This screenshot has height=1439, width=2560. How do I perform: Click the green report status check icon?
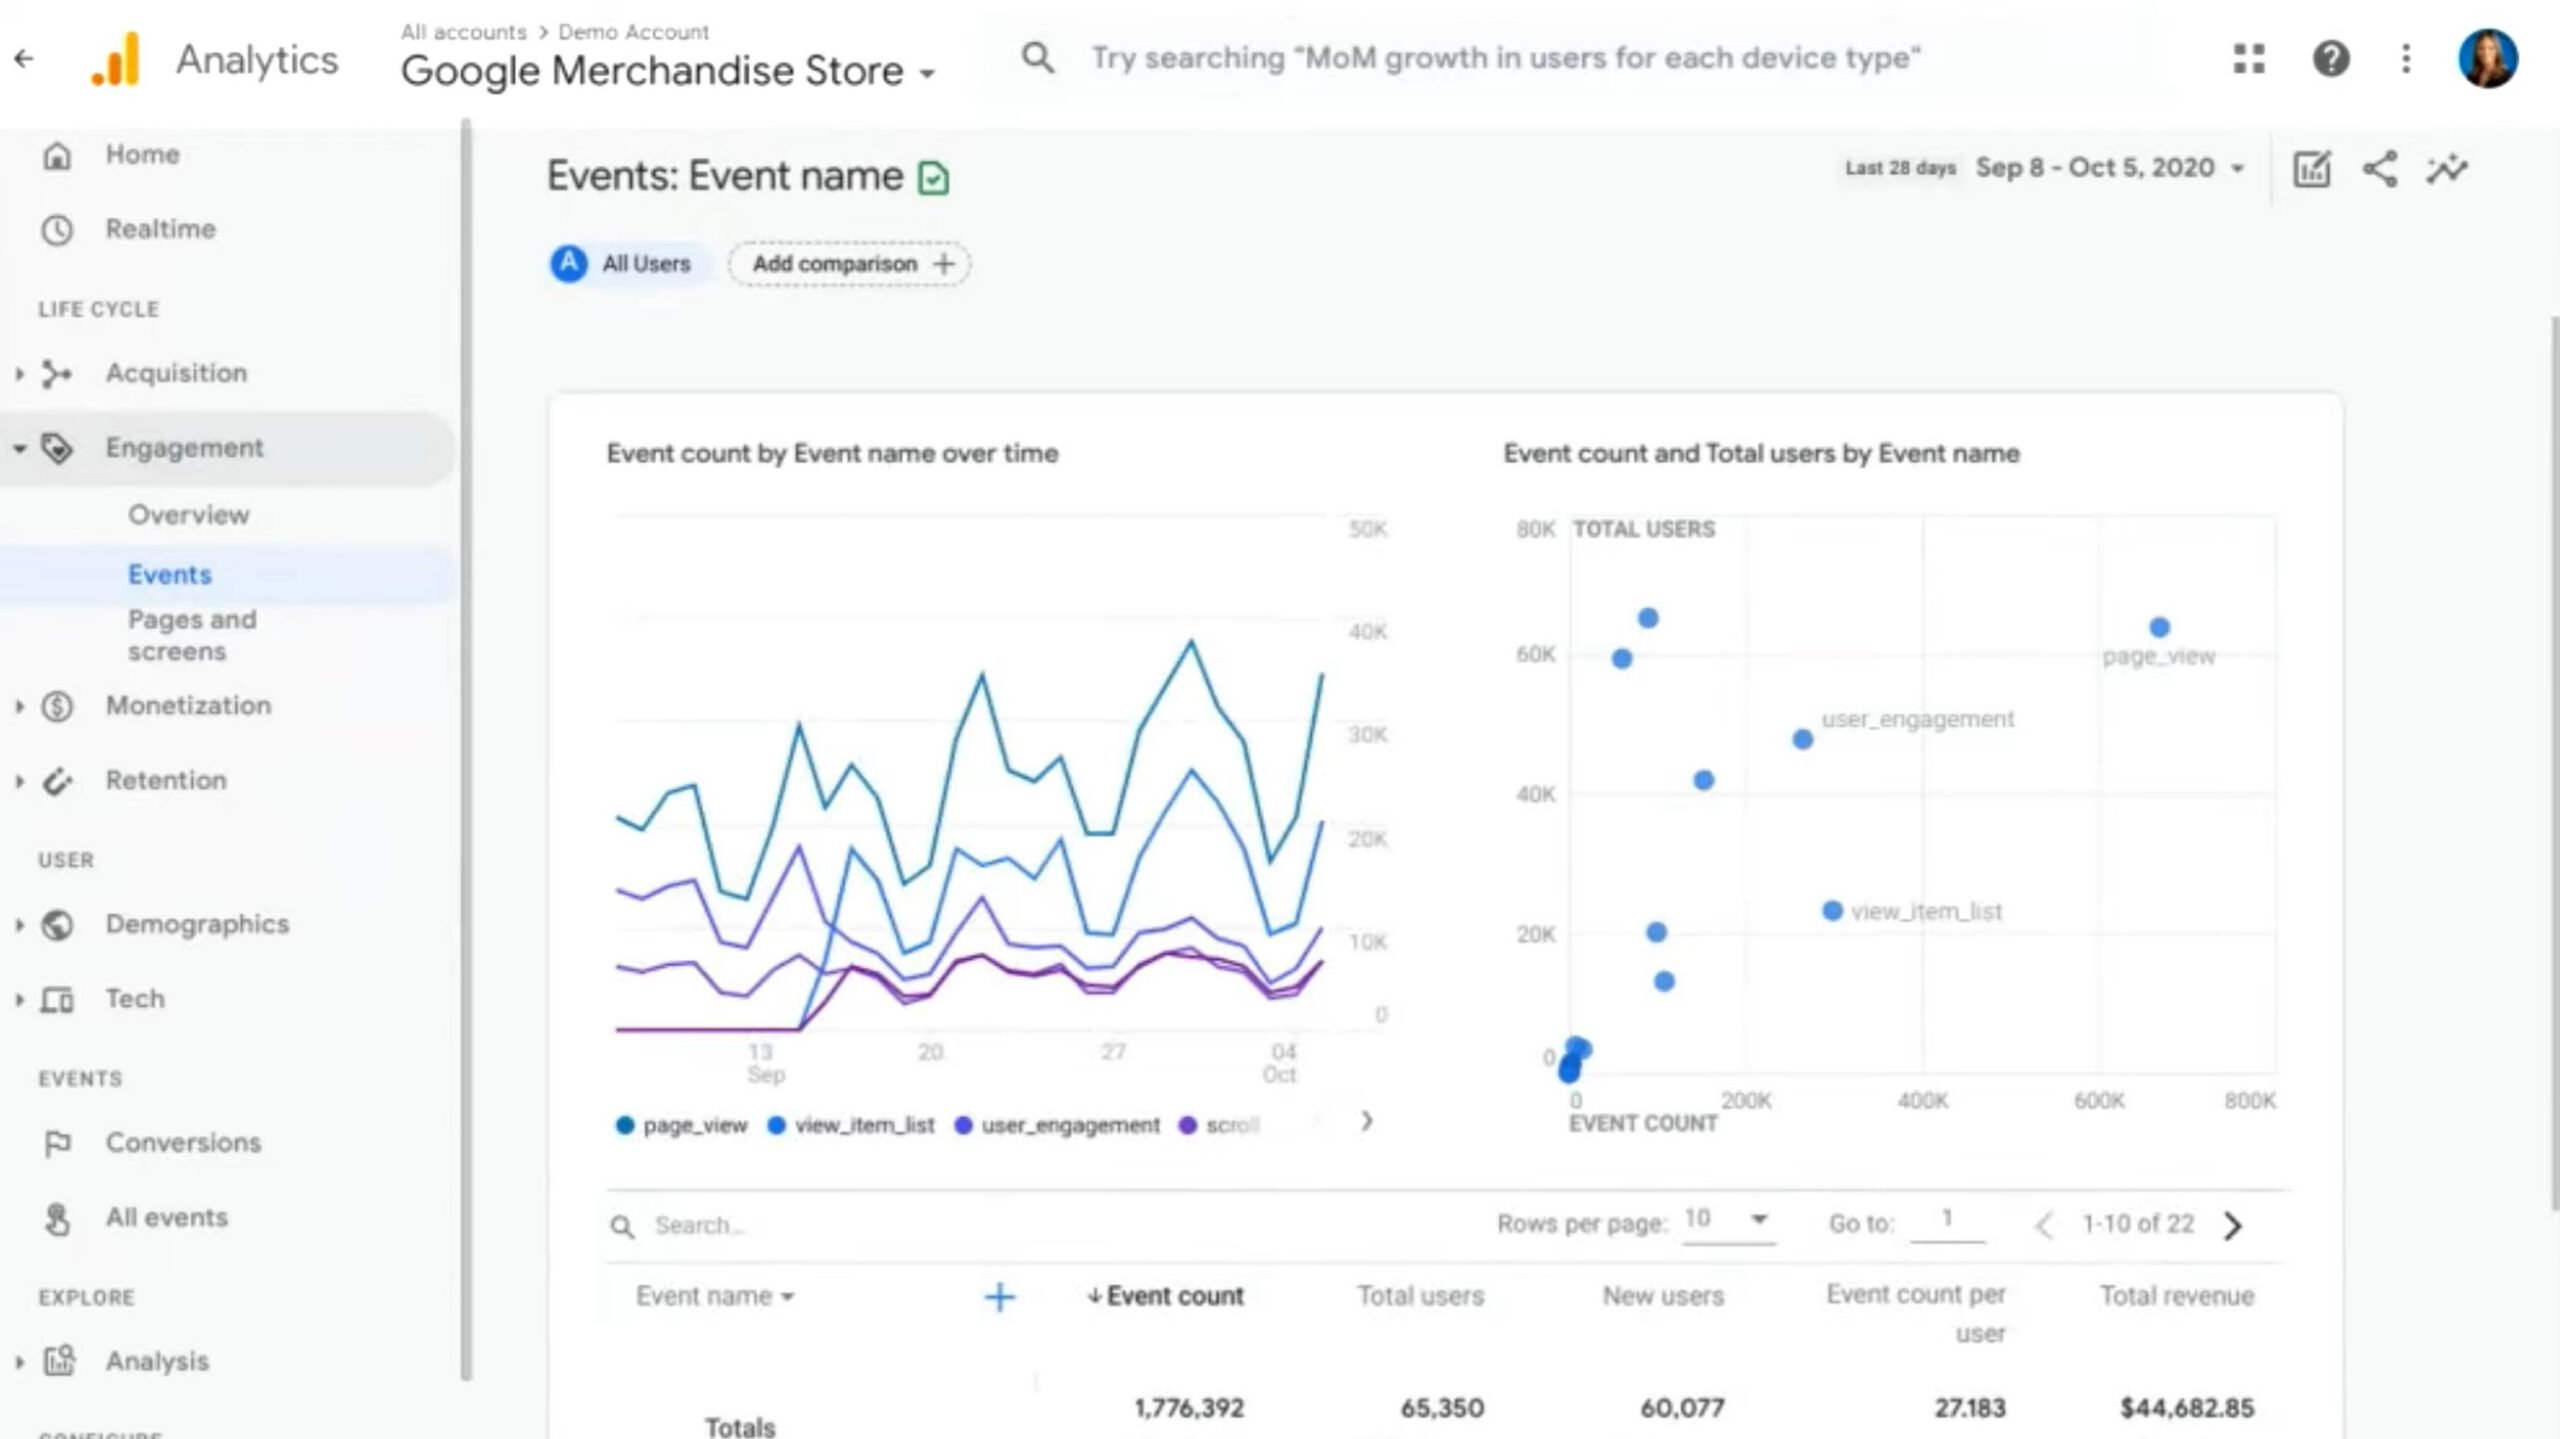[933, 178]
